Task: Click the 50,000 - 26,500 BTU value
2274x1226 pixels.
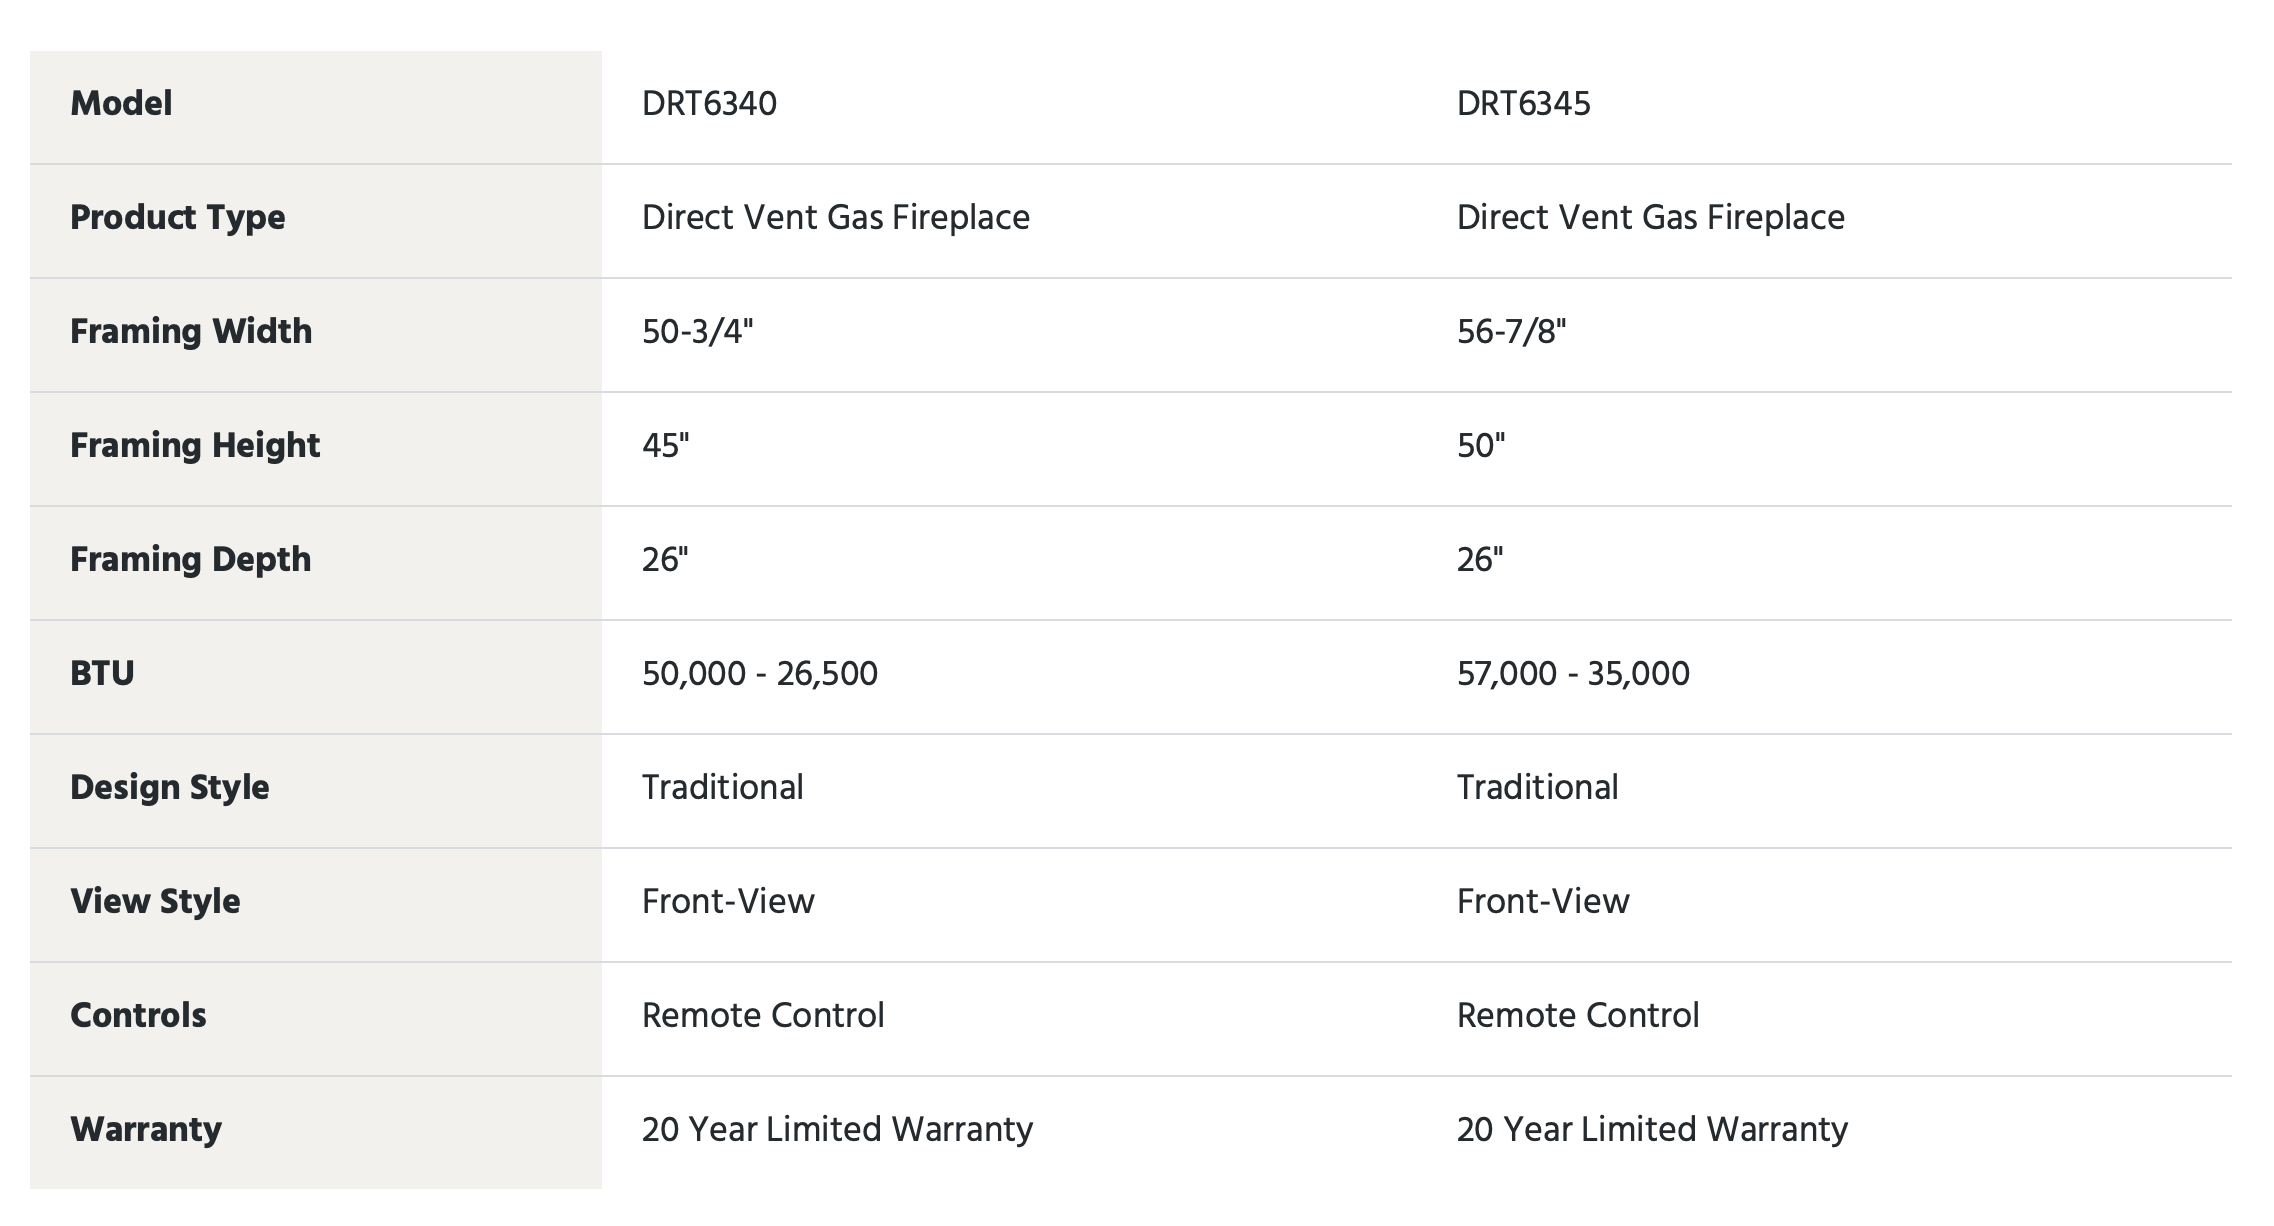Action: (x=760, y=674)
